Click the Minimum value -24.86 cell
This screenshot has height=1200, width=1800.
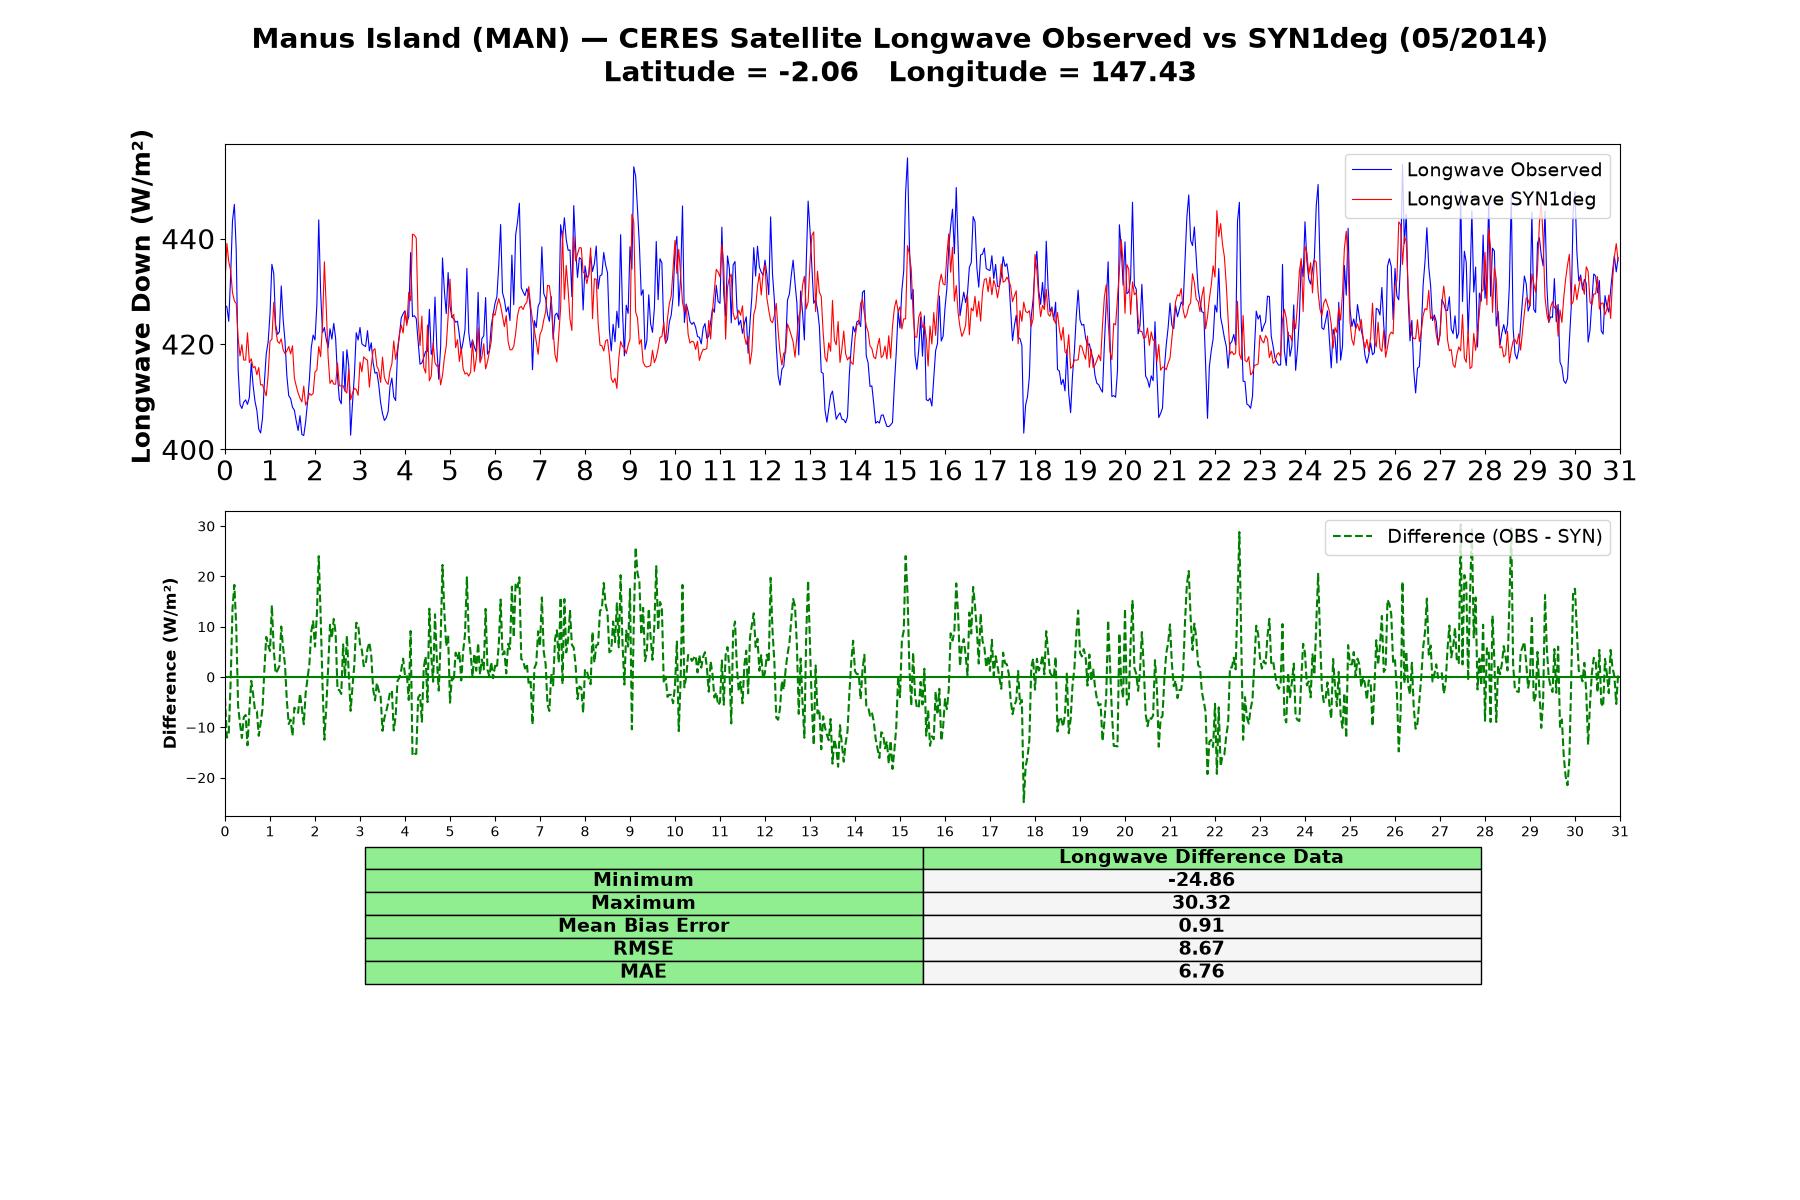(x=1201, y=880)
